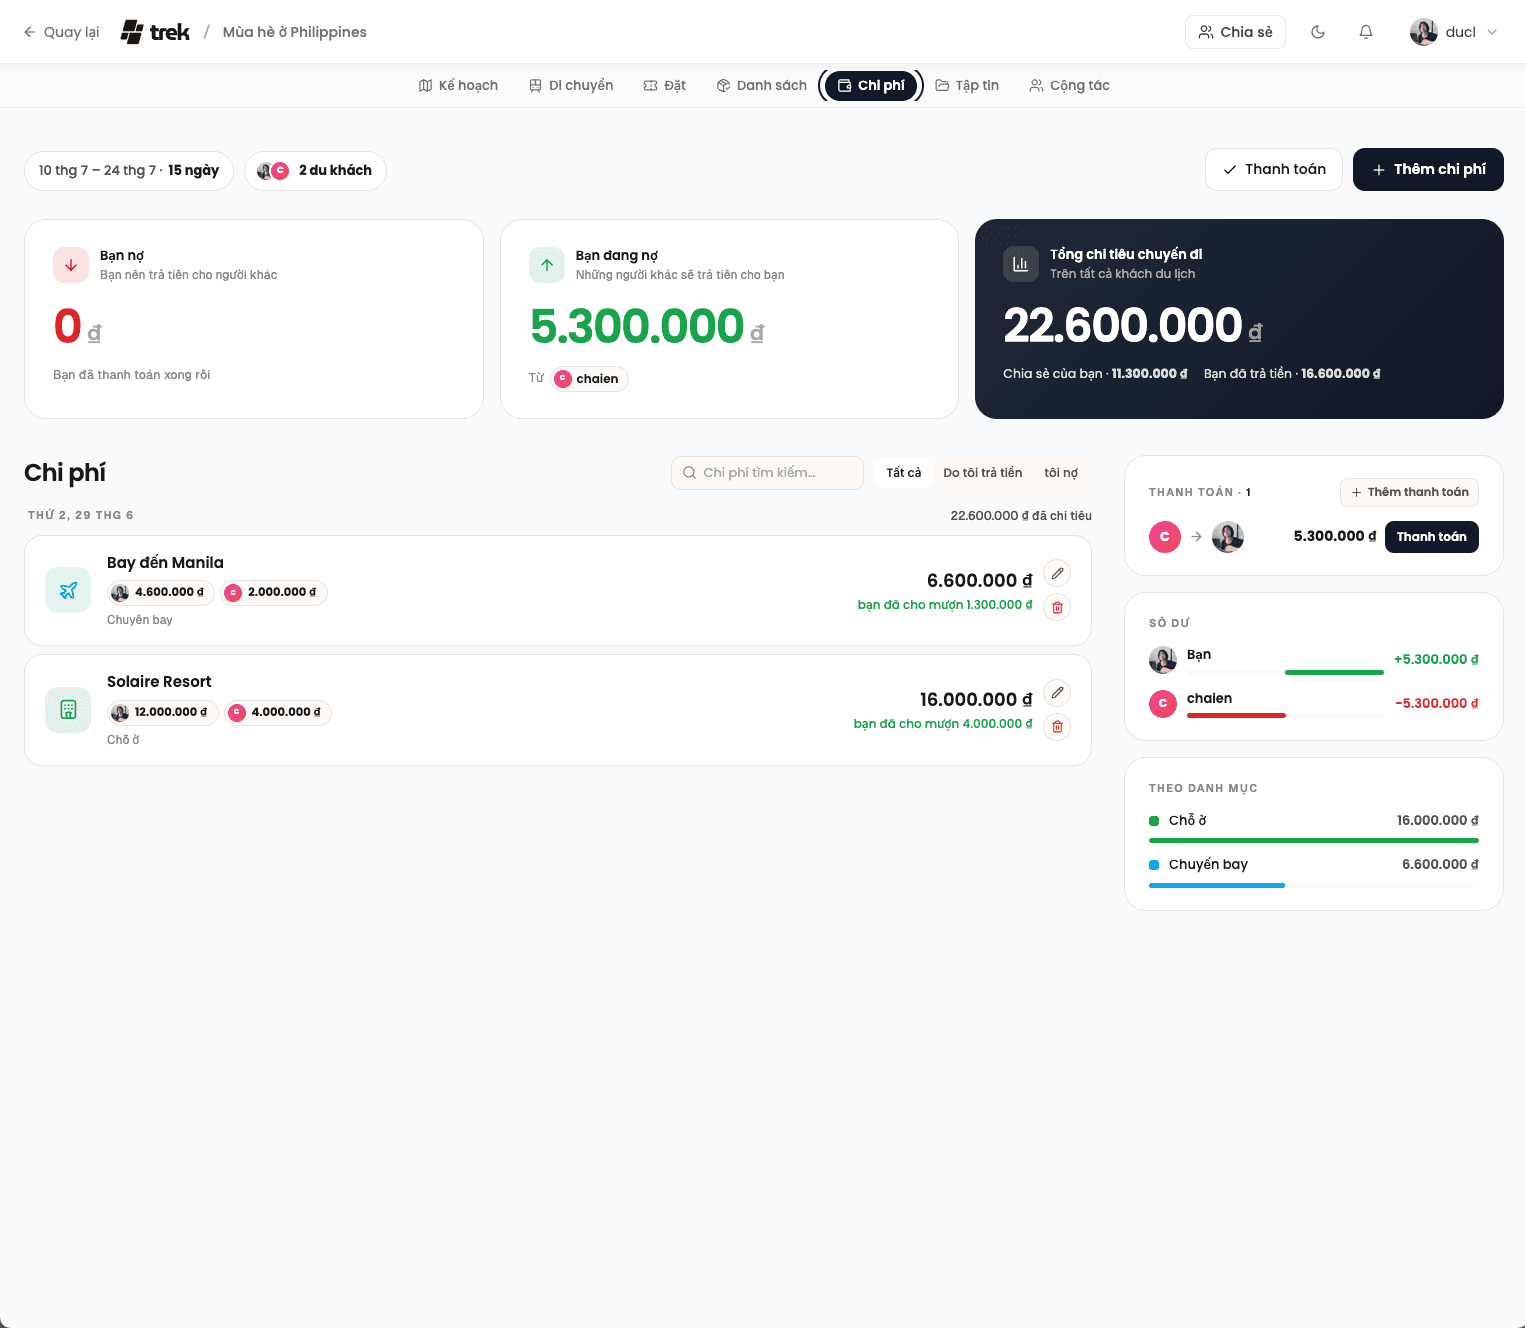Click the +5.300.000 đ balance value

[1436, 659]
